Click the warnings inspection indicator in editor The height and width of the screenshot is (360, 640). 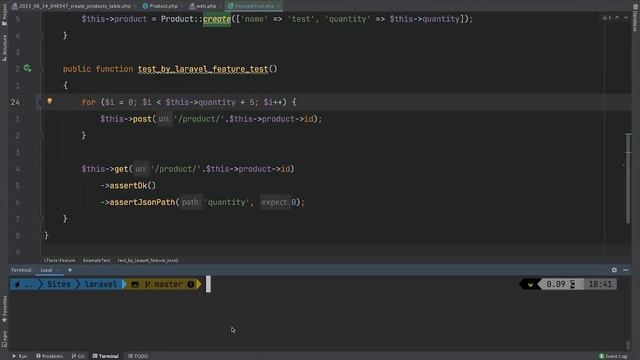coord(607,18)
